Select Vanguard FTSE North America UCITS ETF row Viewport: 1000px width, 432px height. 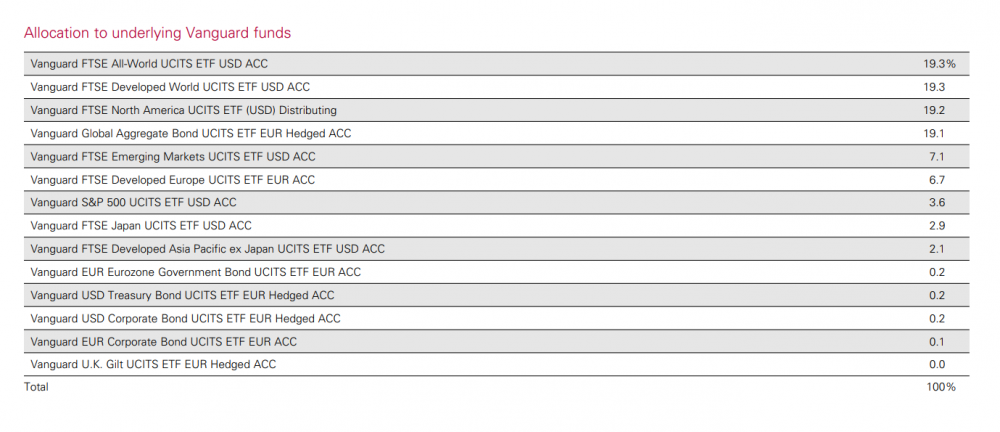pos(490,110)
